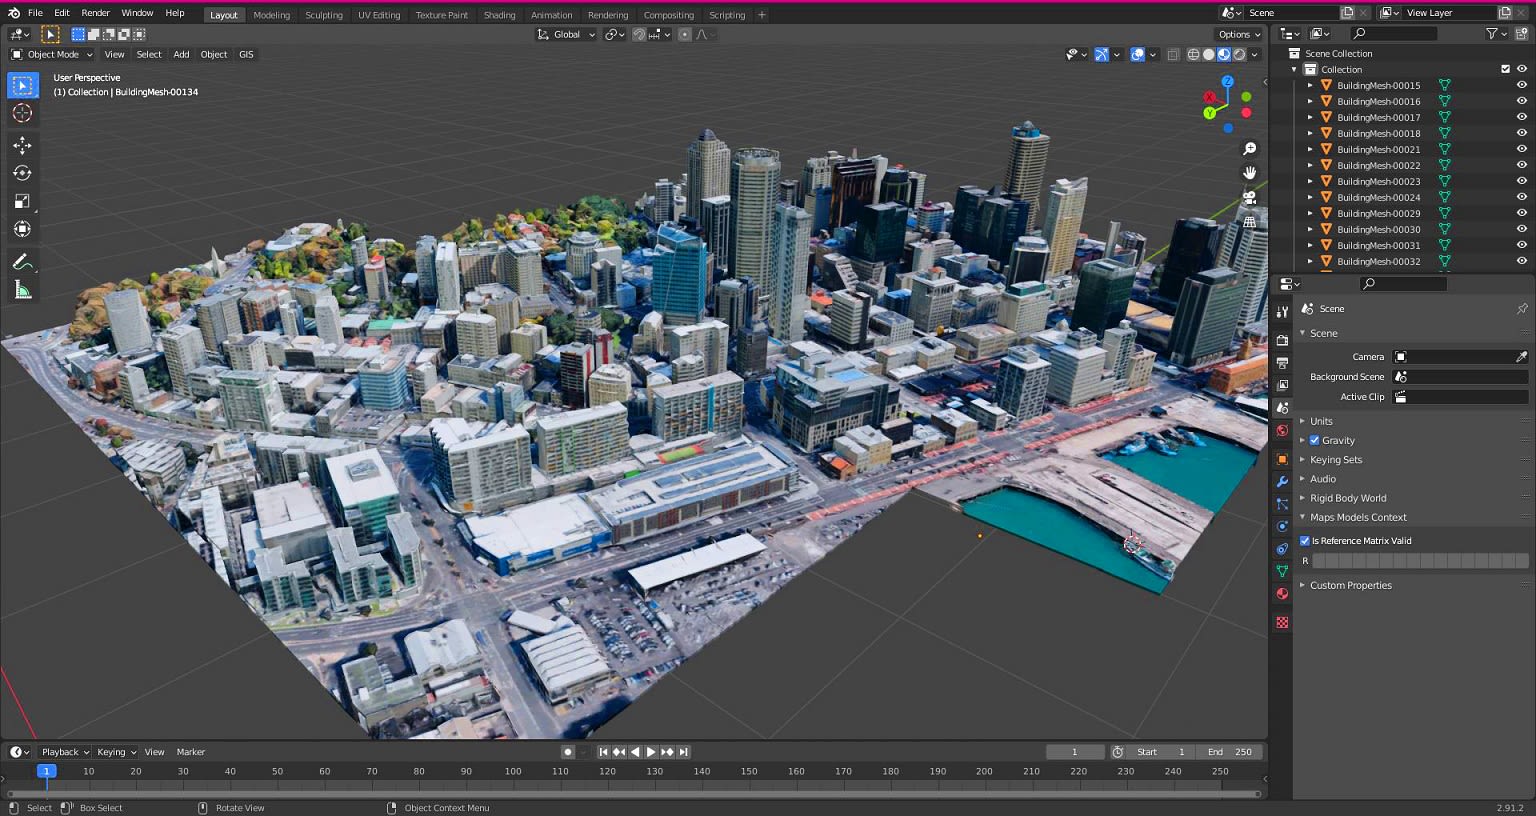Open the GIS menu in the header
The height and width of the screenshot is (816, 1536).
click(246, 54)
